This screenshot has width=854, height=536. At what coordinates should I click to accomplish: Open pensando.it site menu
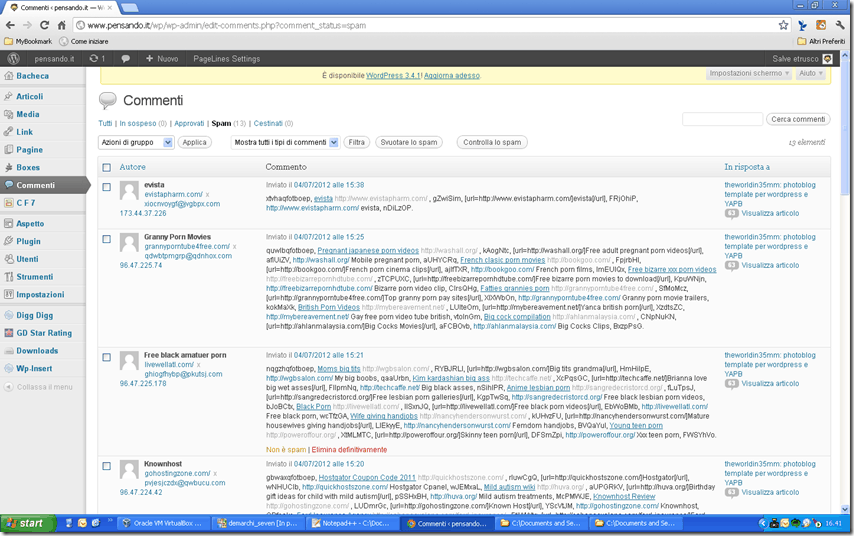[x=54, y=59]
